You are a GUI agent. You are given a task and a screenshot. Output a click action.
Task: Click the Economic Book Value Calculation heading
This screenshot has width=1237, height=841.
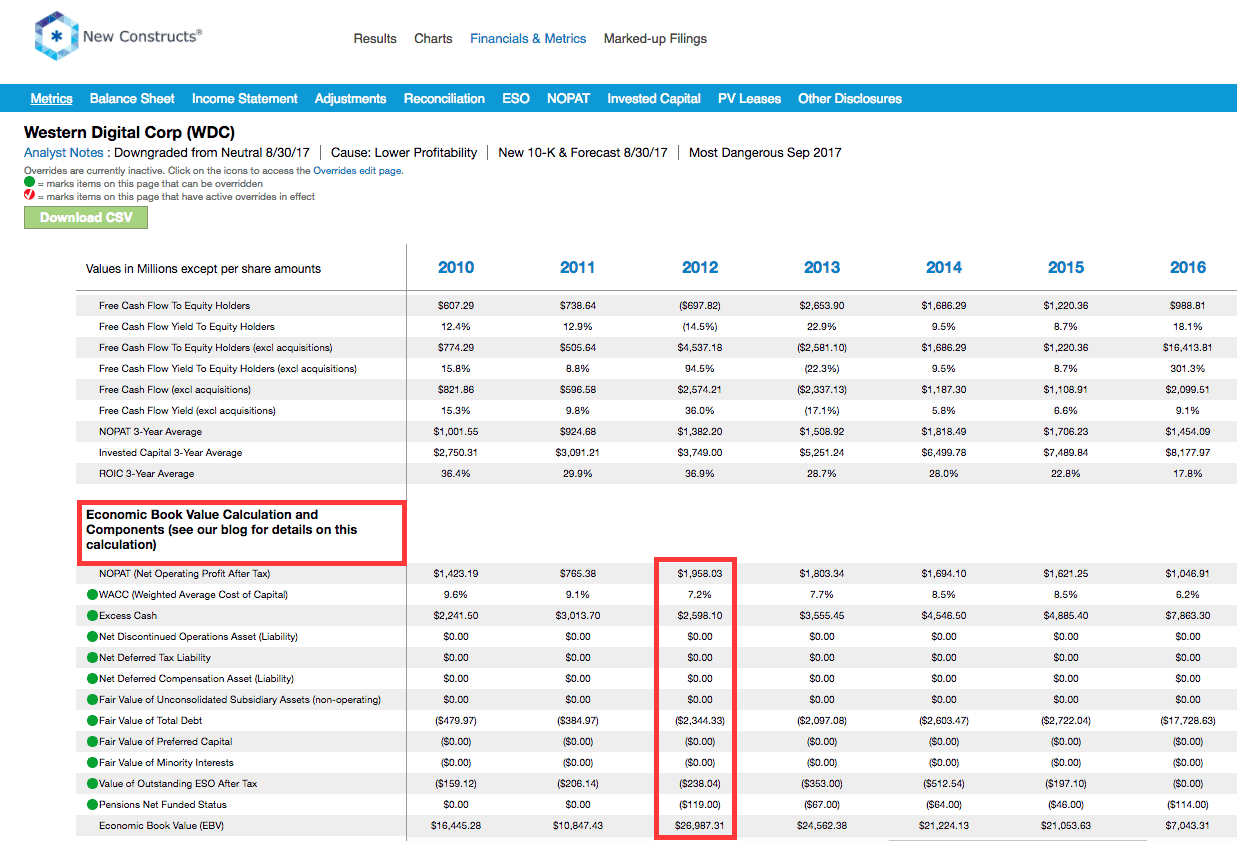(221, 530)
